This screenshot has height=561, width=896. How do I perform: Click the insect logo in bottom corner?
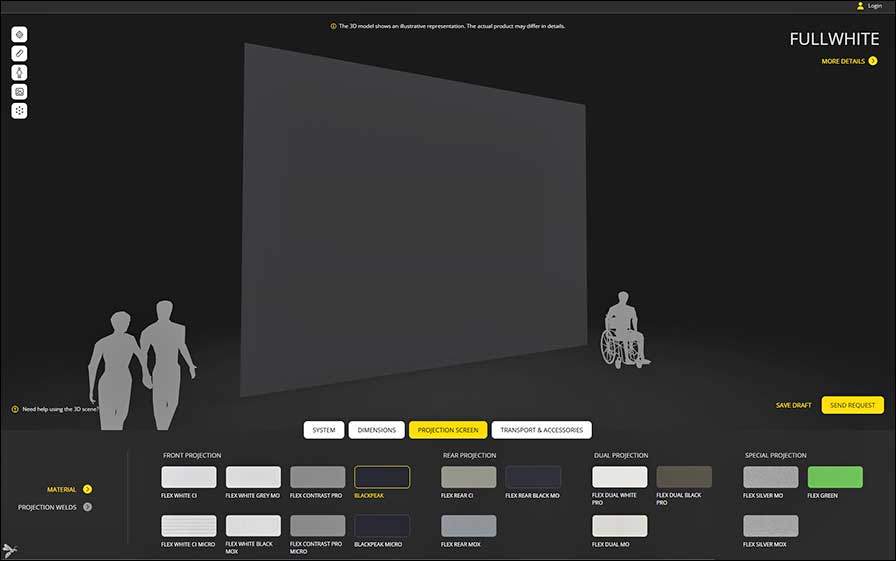[10, 550]
